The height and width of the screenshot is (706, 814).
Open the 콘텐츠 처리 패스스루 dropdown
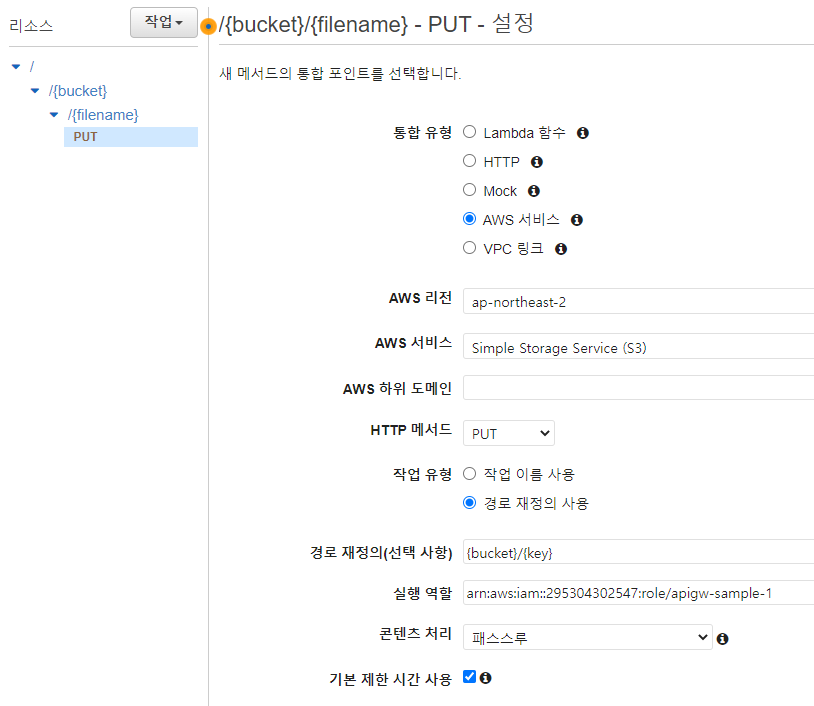coord(588,637)
